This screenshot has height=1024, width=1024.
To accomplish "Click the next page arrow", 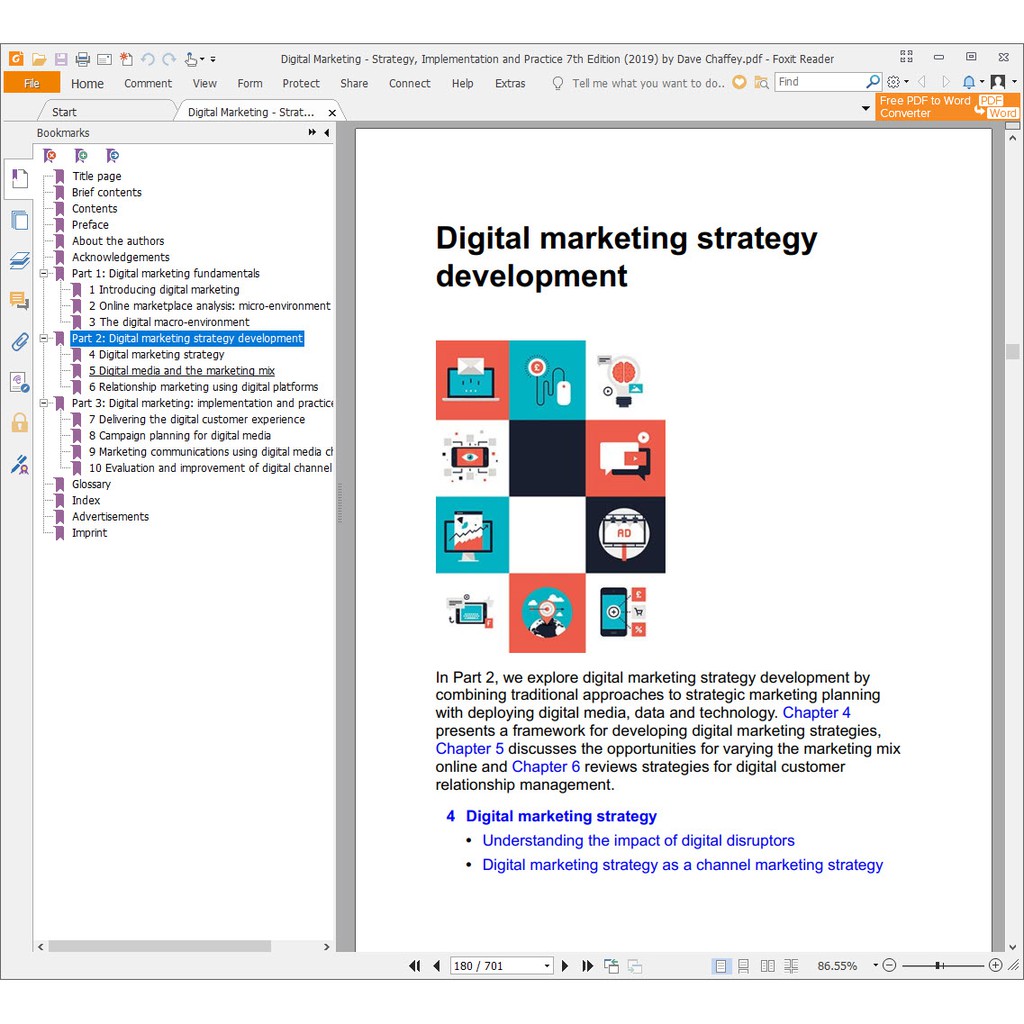I will (x=565, y=966).
